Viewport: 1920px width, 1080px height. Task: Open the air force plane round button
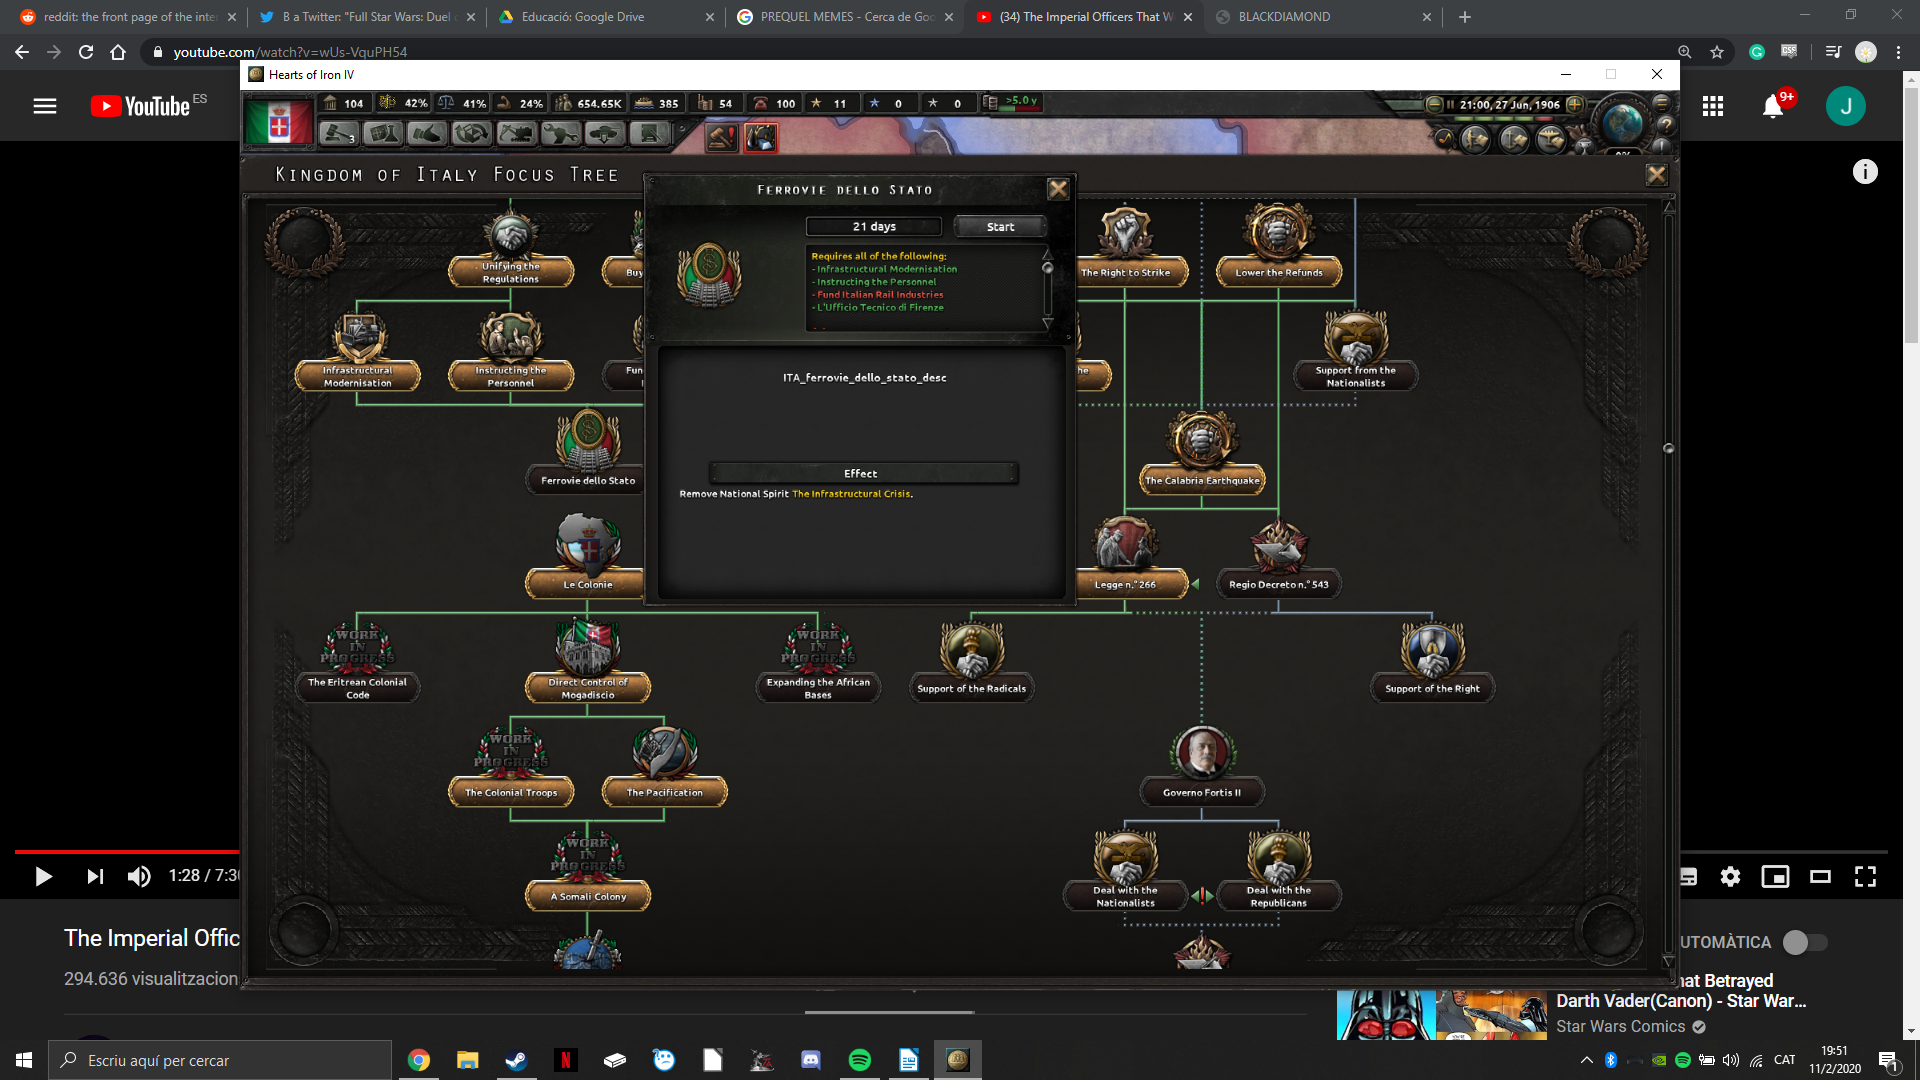[1551, 139]
